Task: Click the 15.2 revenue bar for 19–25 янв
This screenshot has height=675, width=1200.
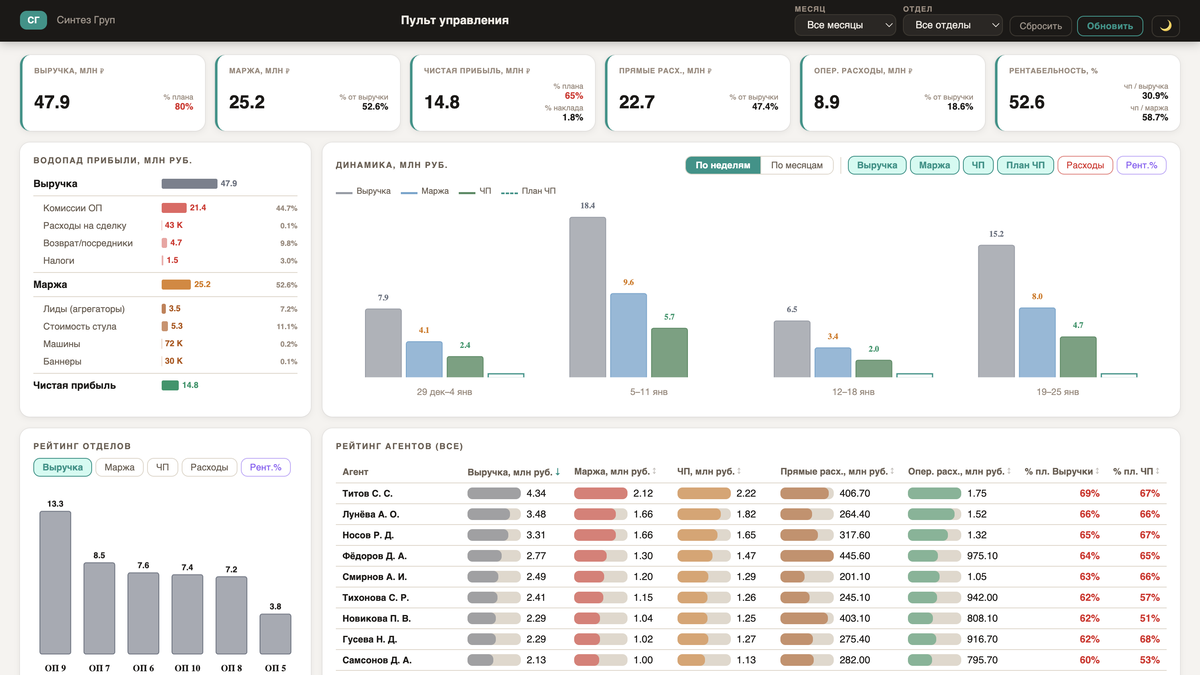Action: (x=996, y=311)
